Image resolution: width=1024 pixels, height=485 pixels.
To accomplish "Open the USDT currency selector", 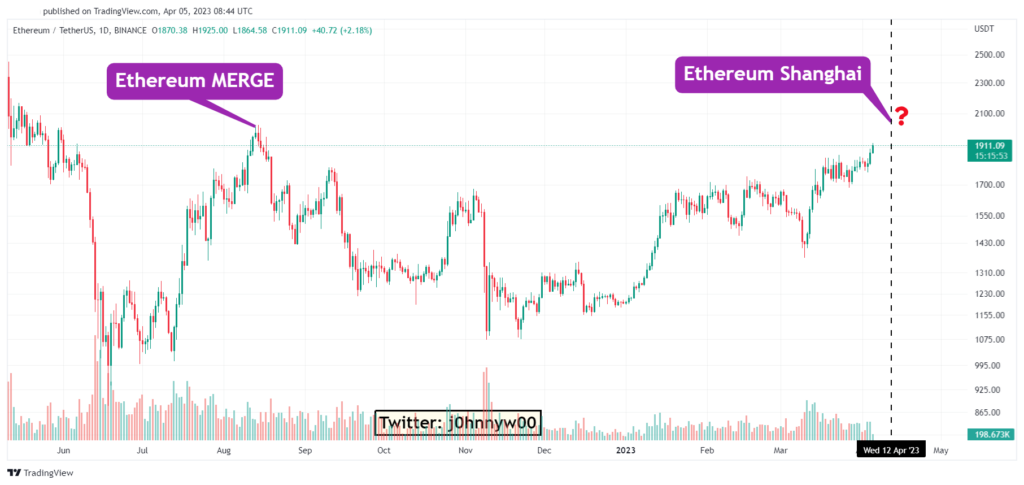I will point(983,29).
